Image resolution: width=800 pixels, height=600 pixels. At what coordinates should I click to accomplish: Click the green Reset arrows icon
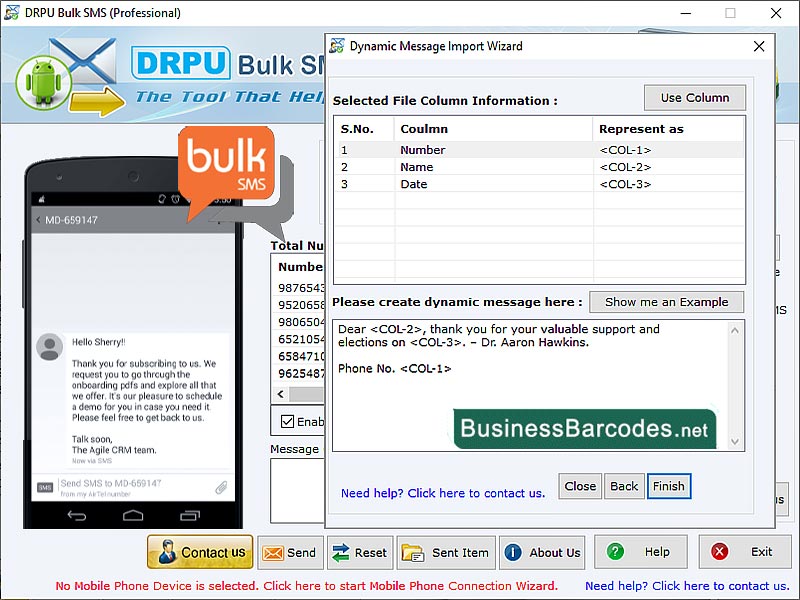[x=341, y=551]
